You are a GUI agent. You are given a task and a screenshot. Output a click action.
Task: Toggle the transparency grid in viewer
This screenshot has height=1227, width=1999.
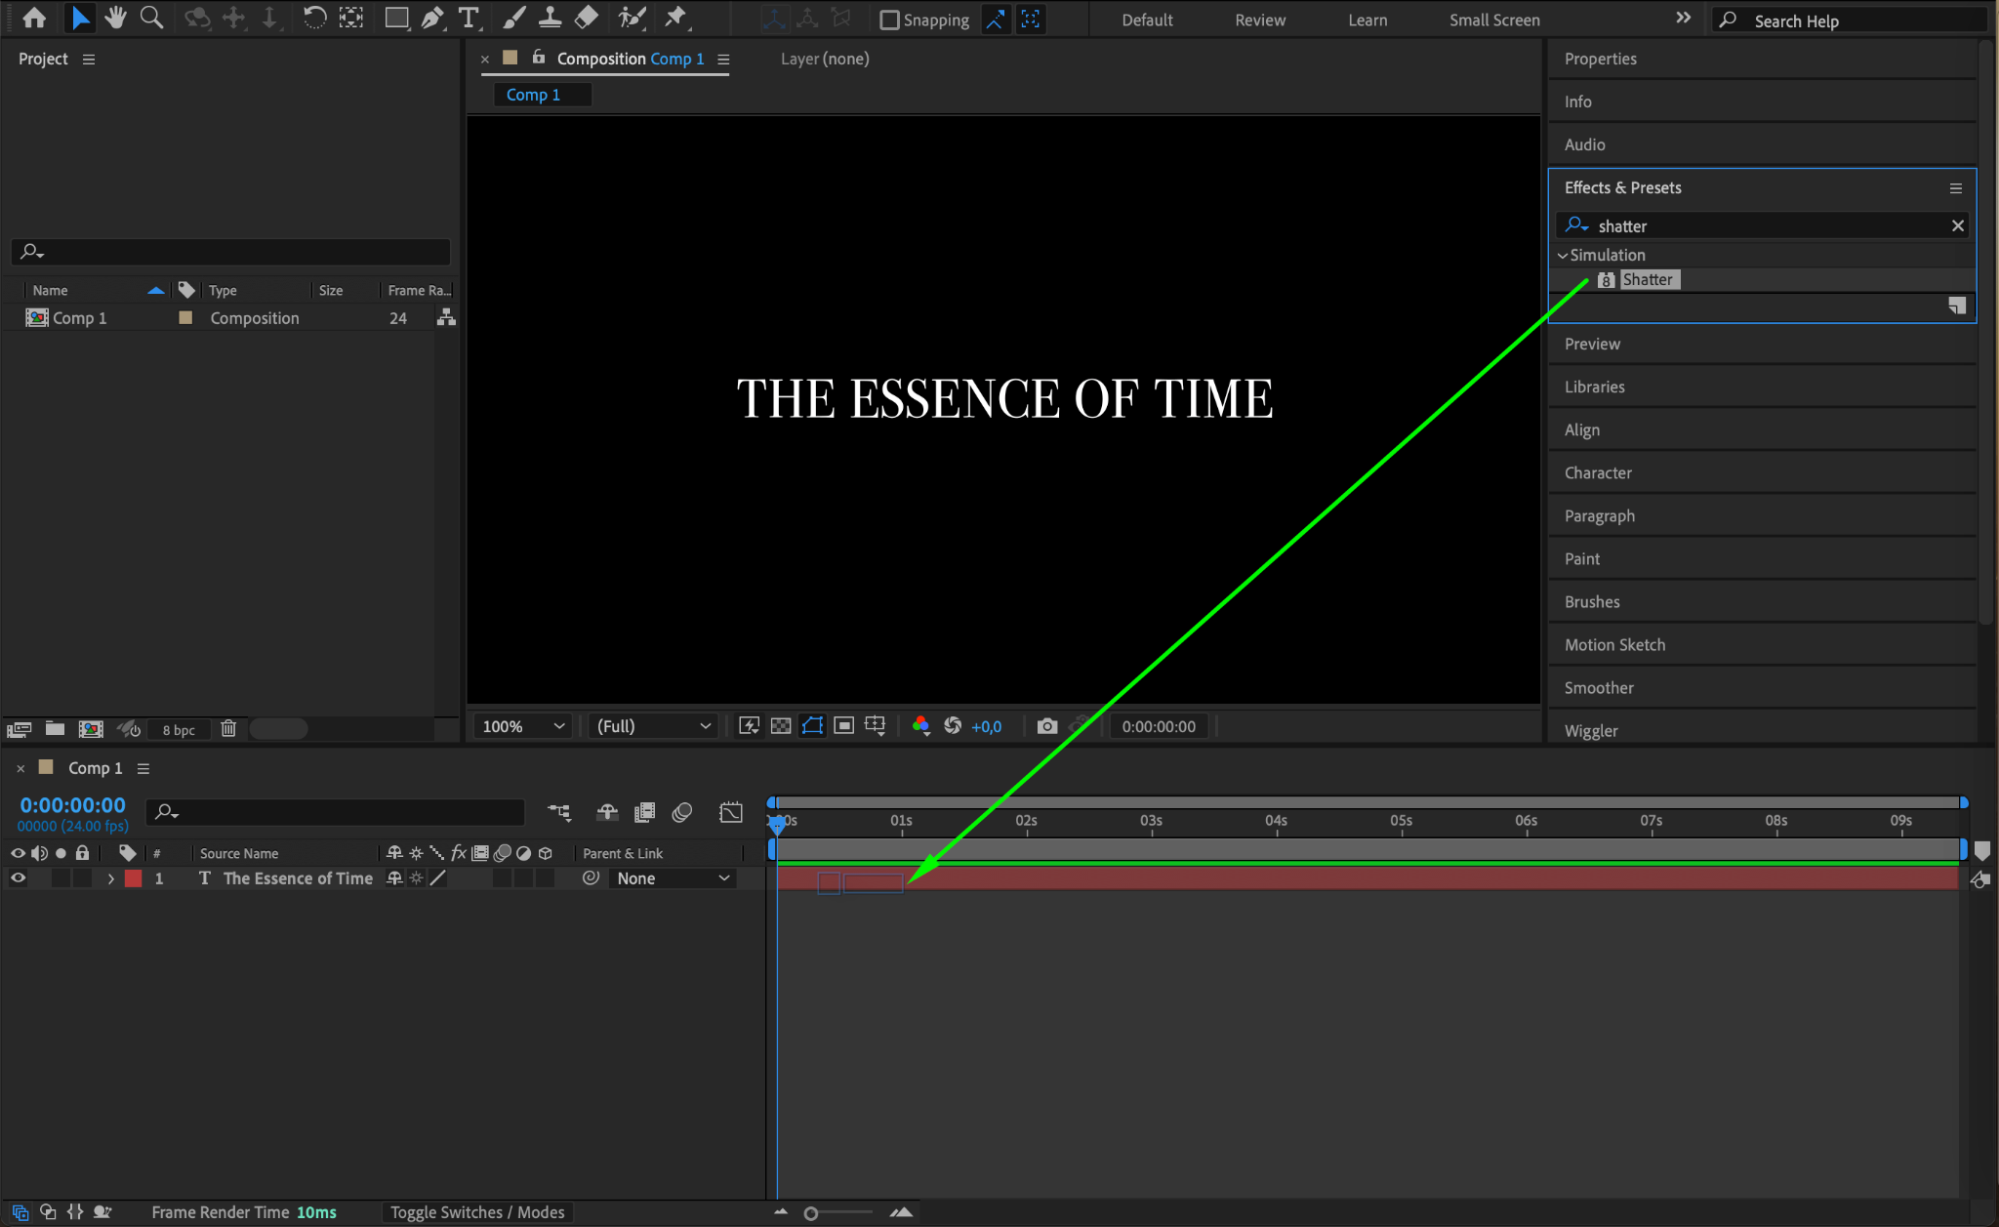click(x=781, y=726)
